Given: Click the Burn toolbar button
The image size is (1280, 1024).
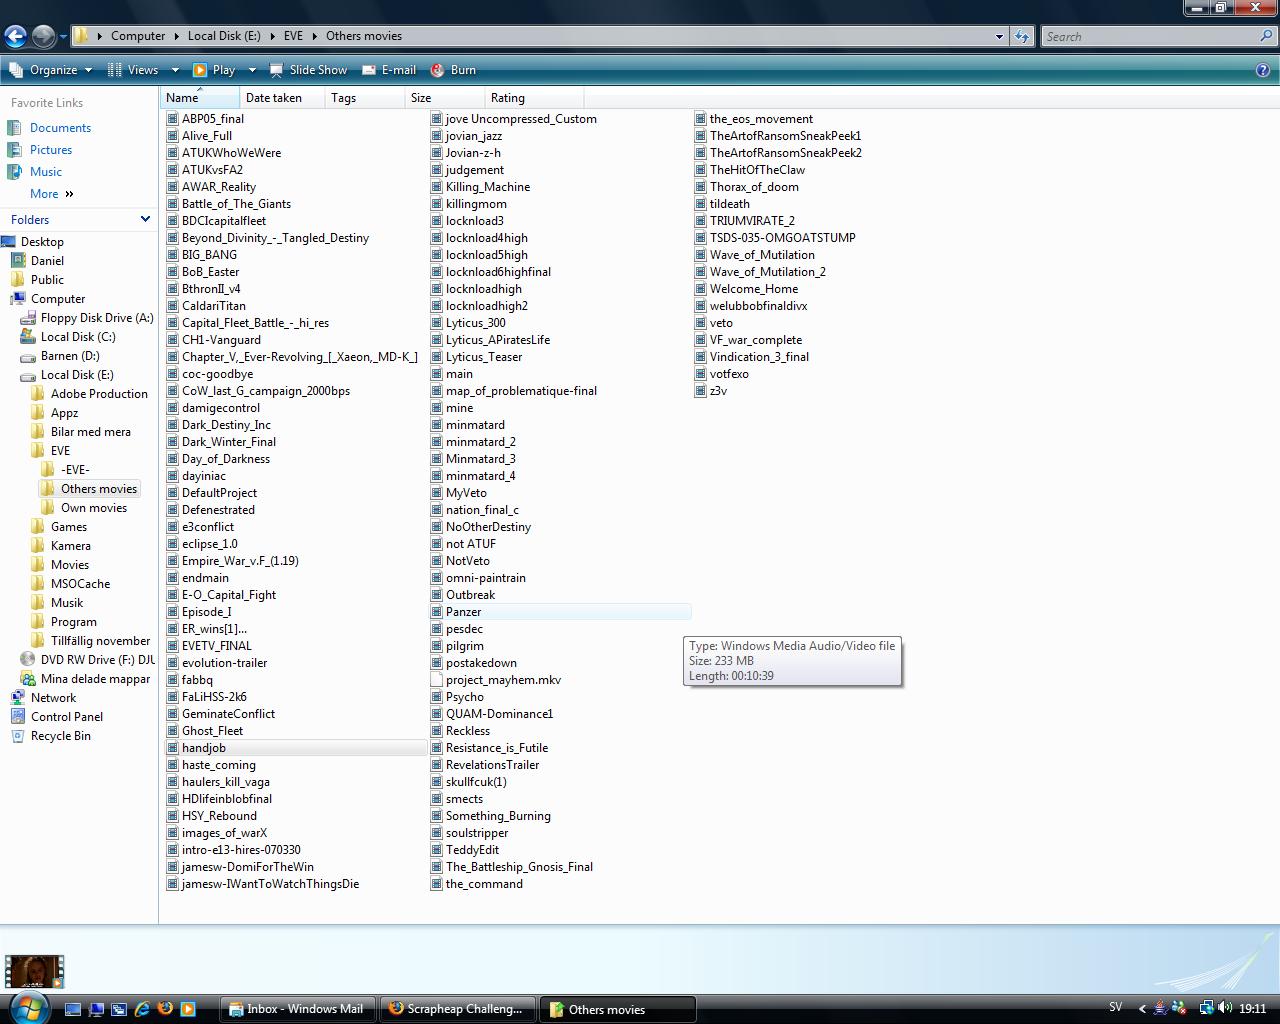Looking at the screenshot, I should [x=453, y=70].
